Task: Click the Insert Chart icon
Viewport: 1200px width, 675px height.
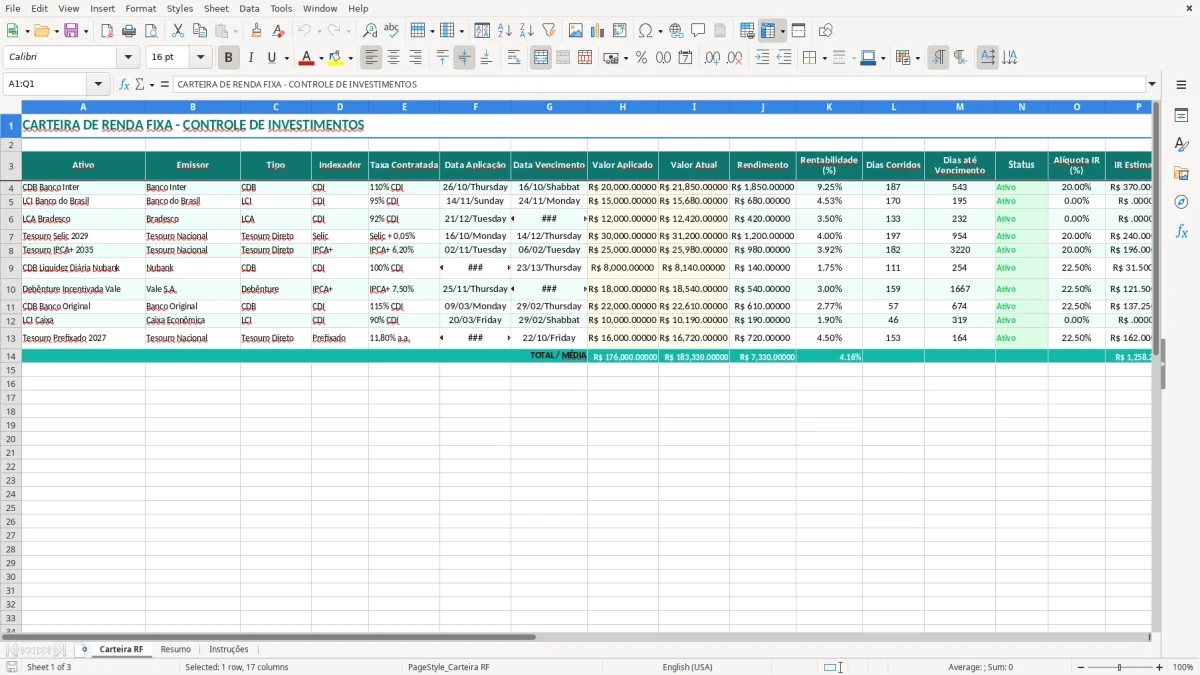Action: 598,31
